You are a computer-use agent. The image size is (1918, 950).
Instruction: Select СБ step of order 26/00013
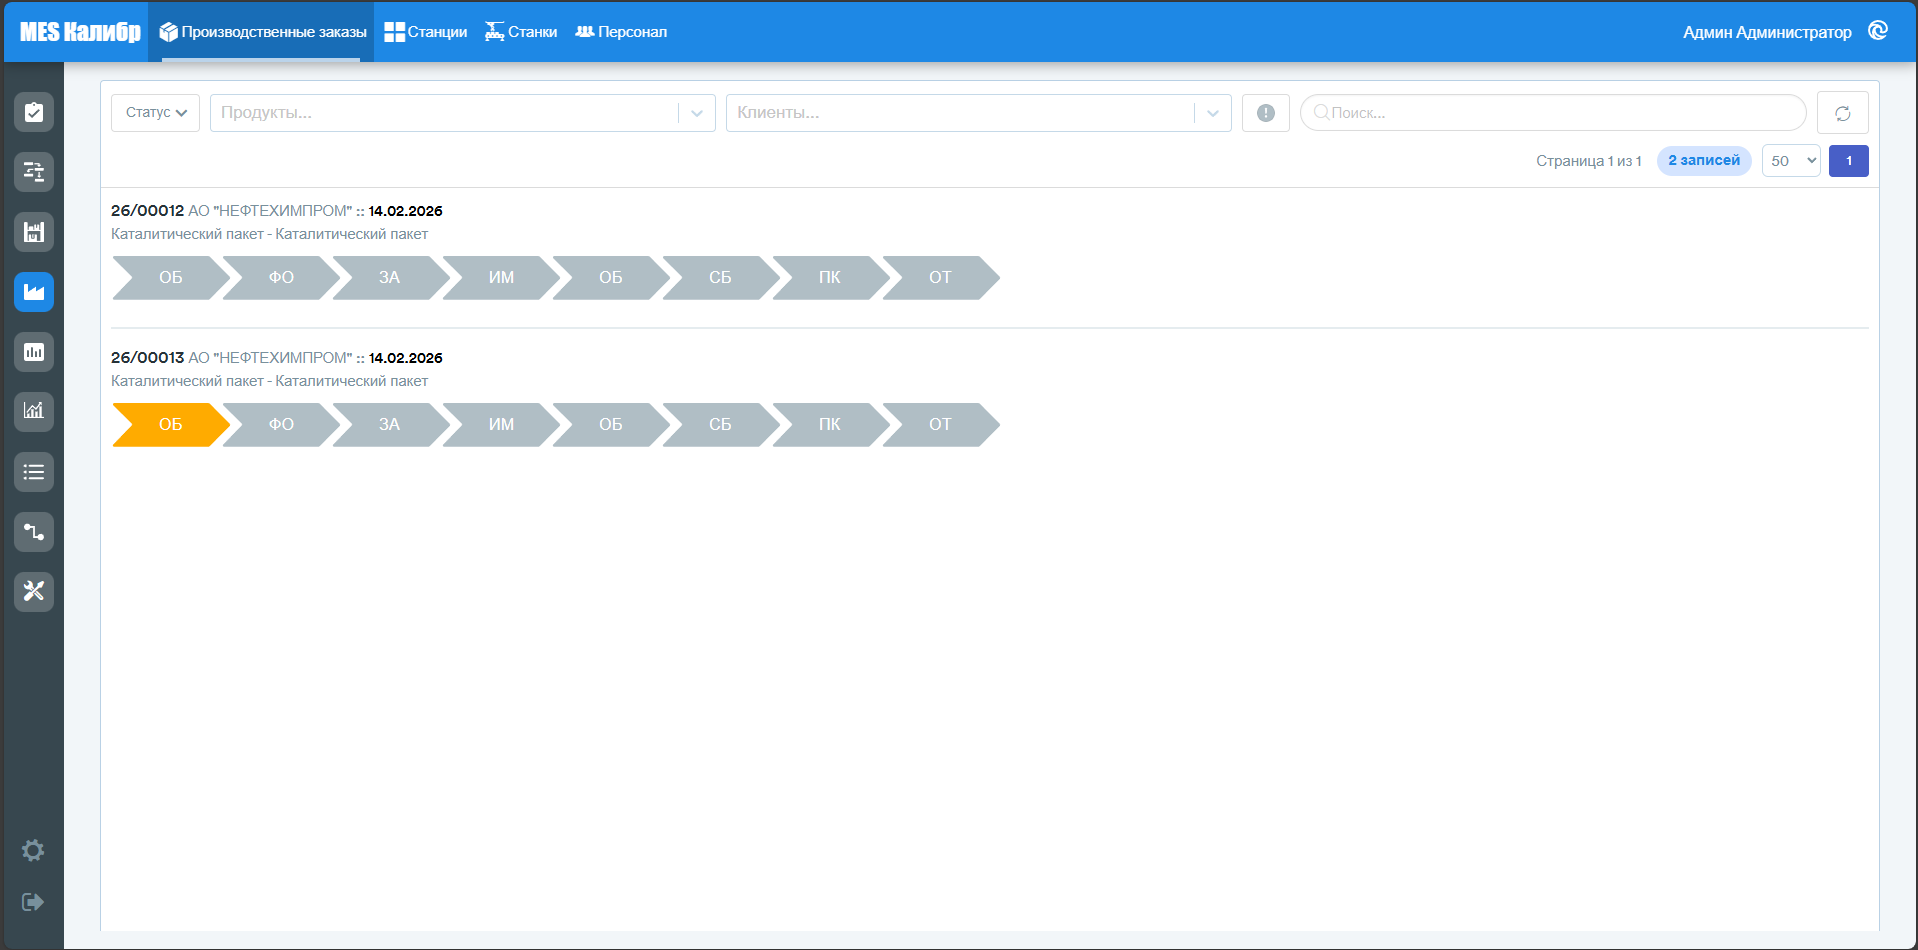[720, 425]
